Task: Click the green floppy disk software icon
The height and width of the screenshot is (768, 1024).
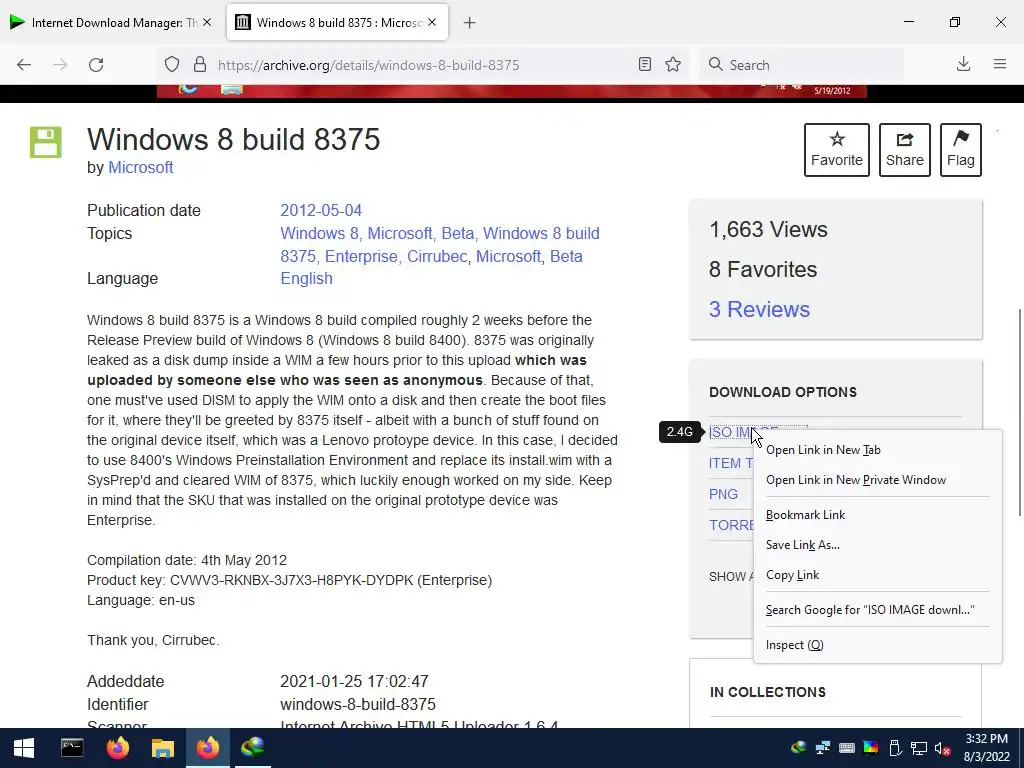Action: [x=46, y=142]
